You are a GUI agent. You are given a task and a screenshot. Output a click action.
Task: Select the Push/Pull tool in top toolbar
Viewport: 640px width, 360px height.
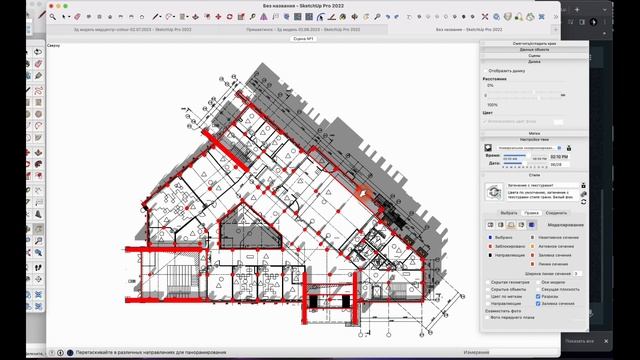tap(196, 17)
